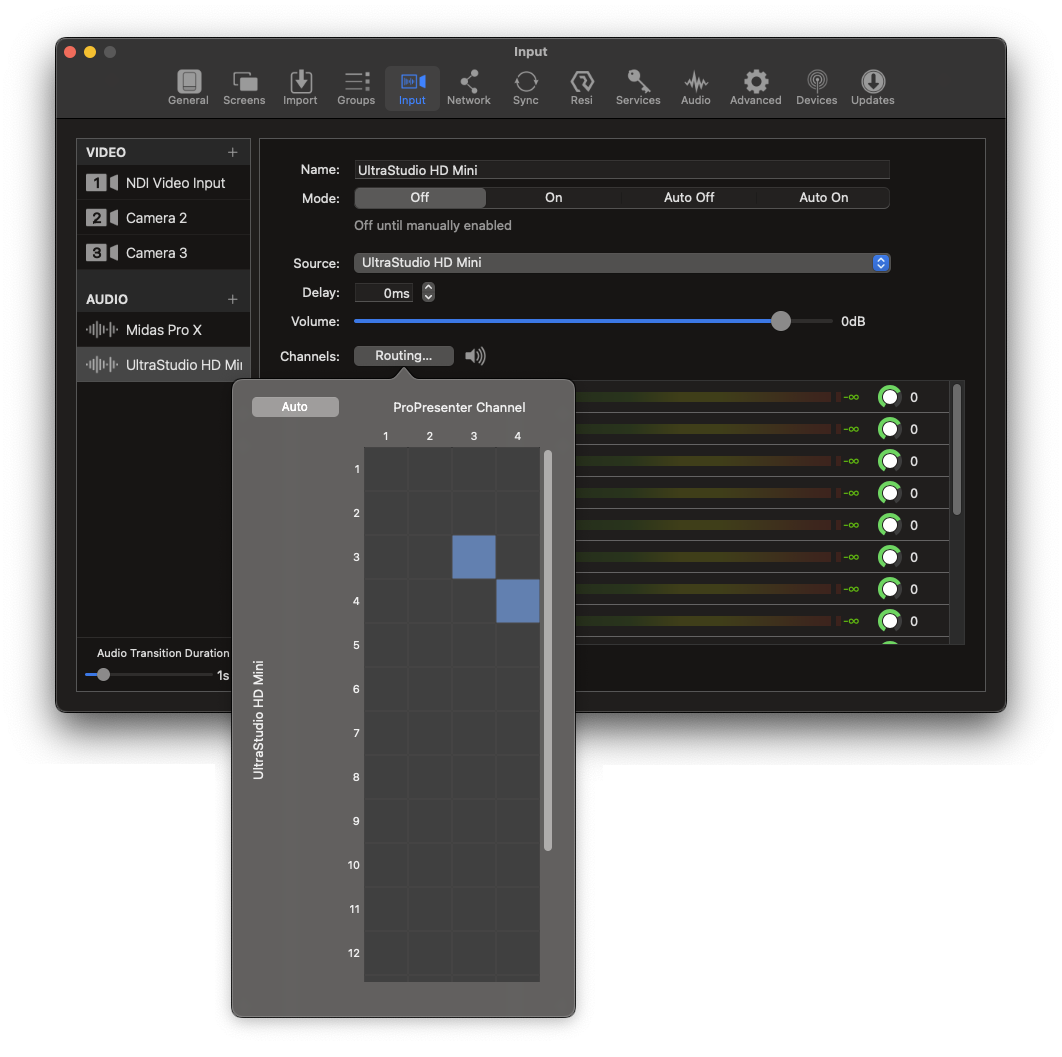This screenshot has height=1057, width=1062.
Task: Open the Screens preferences tab
Action: coord(244,88)
